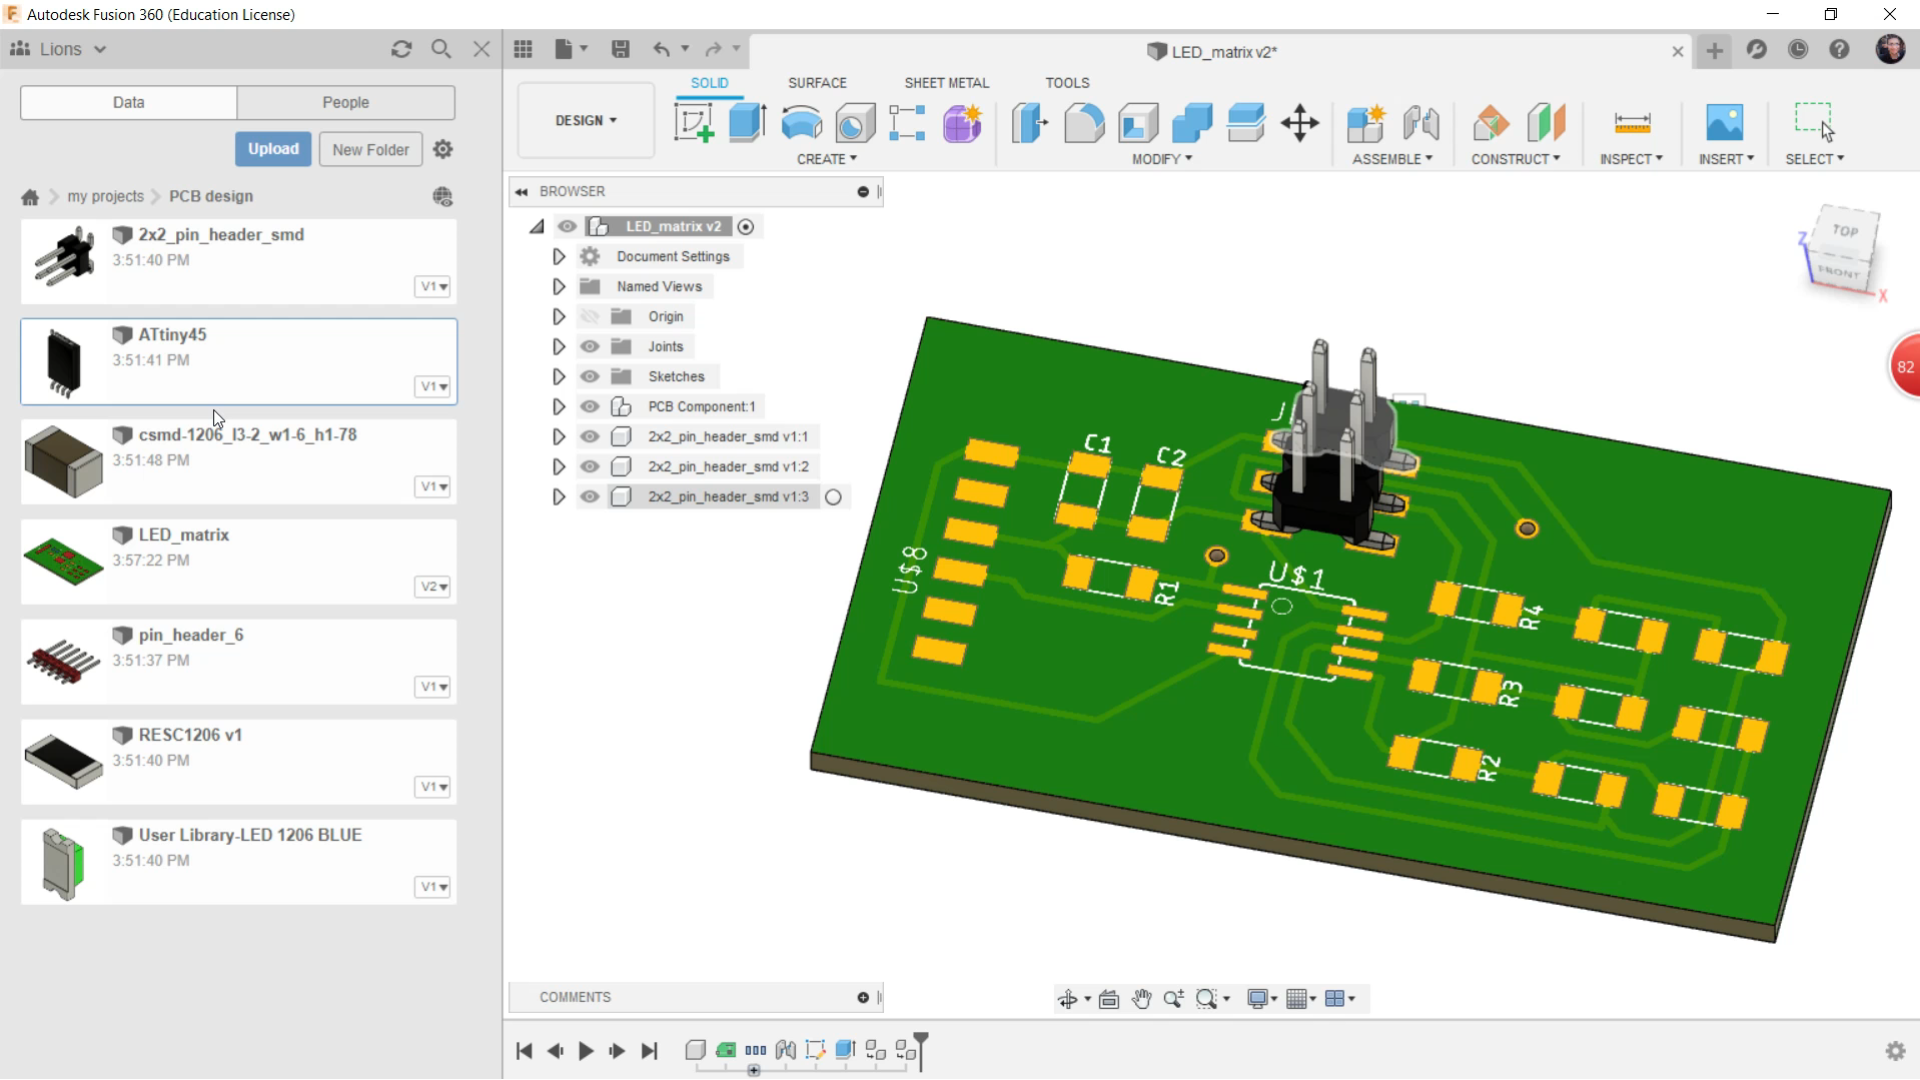
Task: Switch to the Sheet Metal tab
Action: click(945, 82)
